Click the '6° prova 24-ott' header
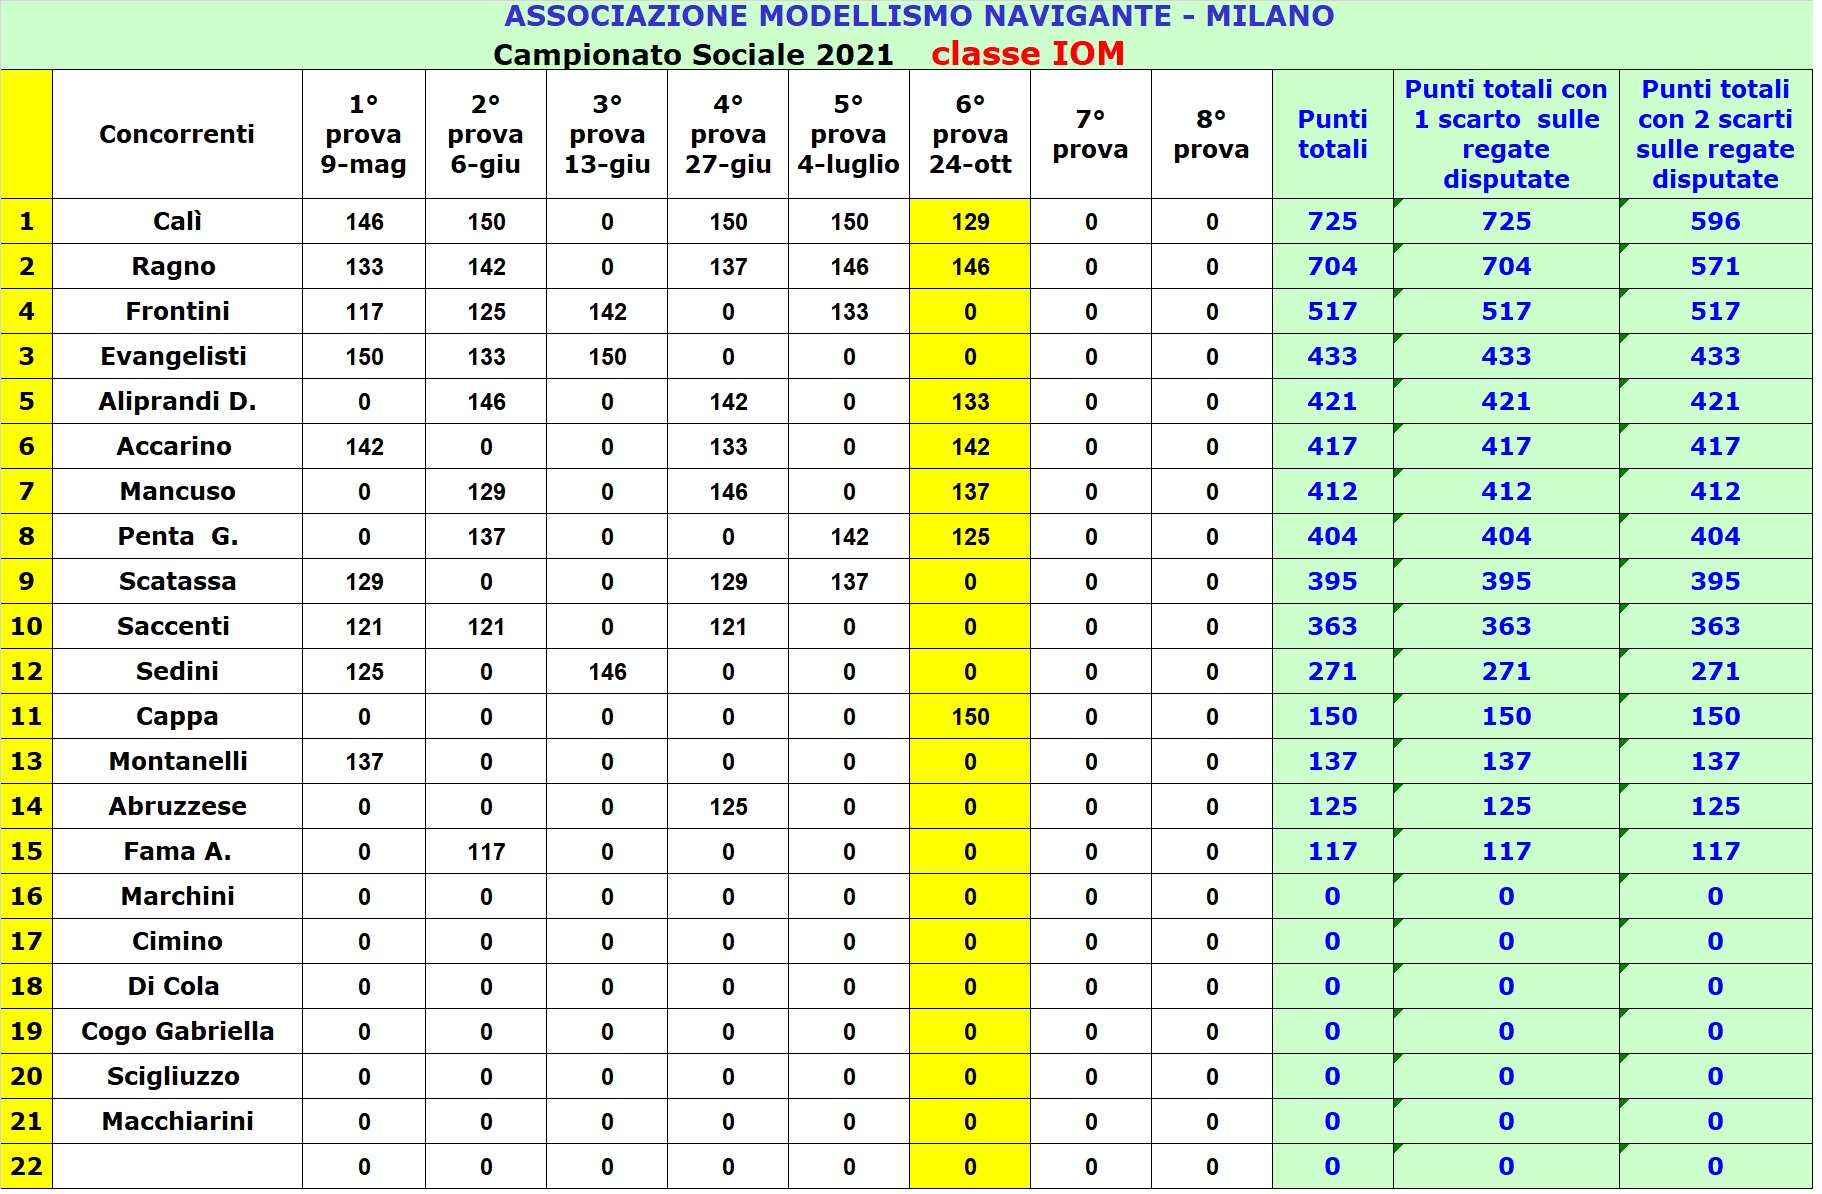Viewport: 1822px width, 1194px height. point(970,134)
